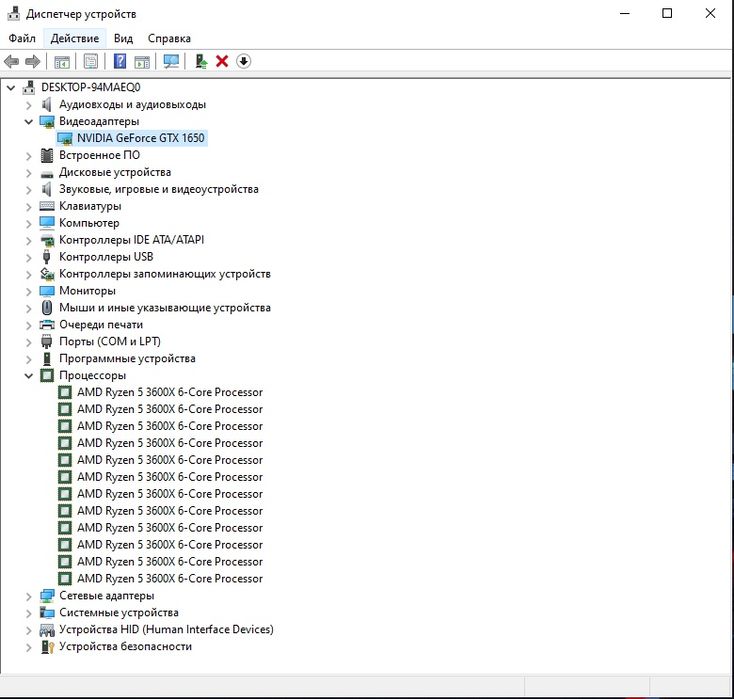Image resolution: width=734 pixels, height=699 pixels.
Task: Collapse the Видеоадаптеры category
Action: point(29,122)
